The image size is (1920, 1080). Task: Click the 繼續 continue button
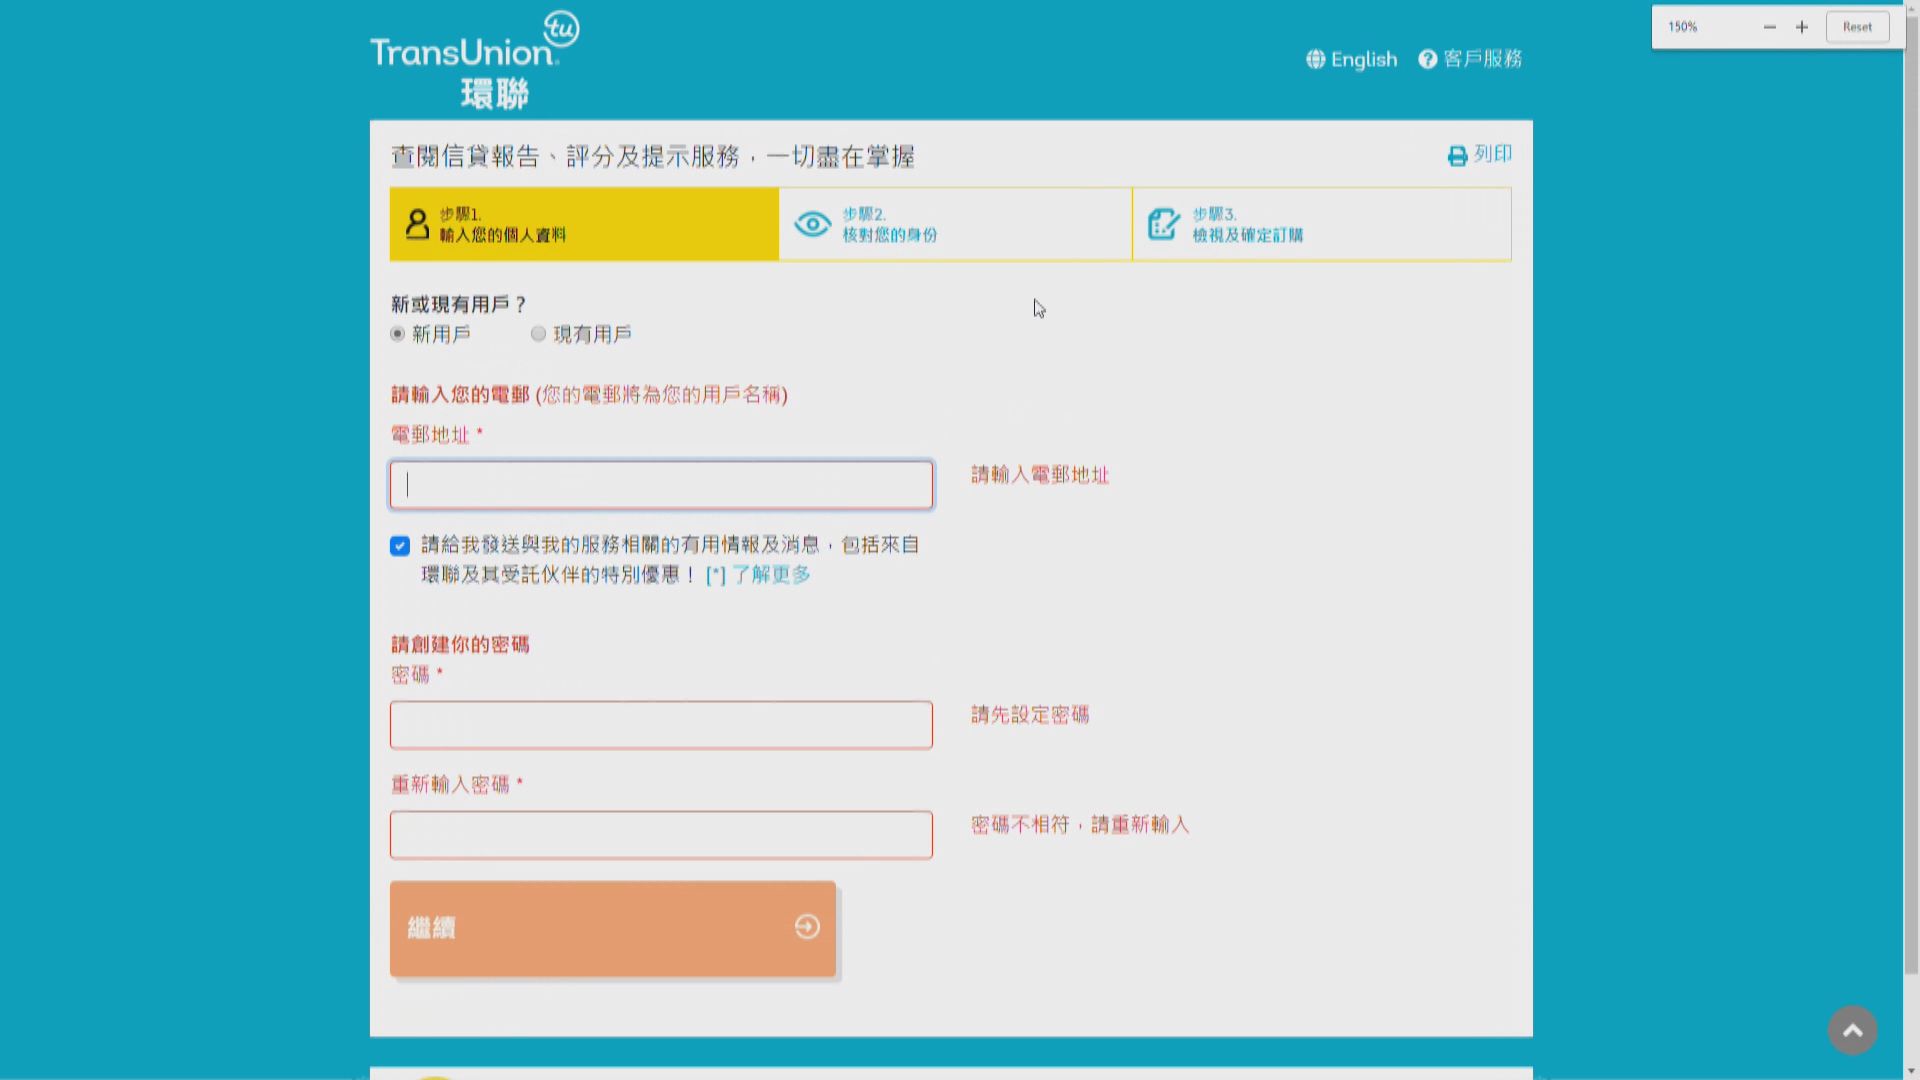coord(612,927)
